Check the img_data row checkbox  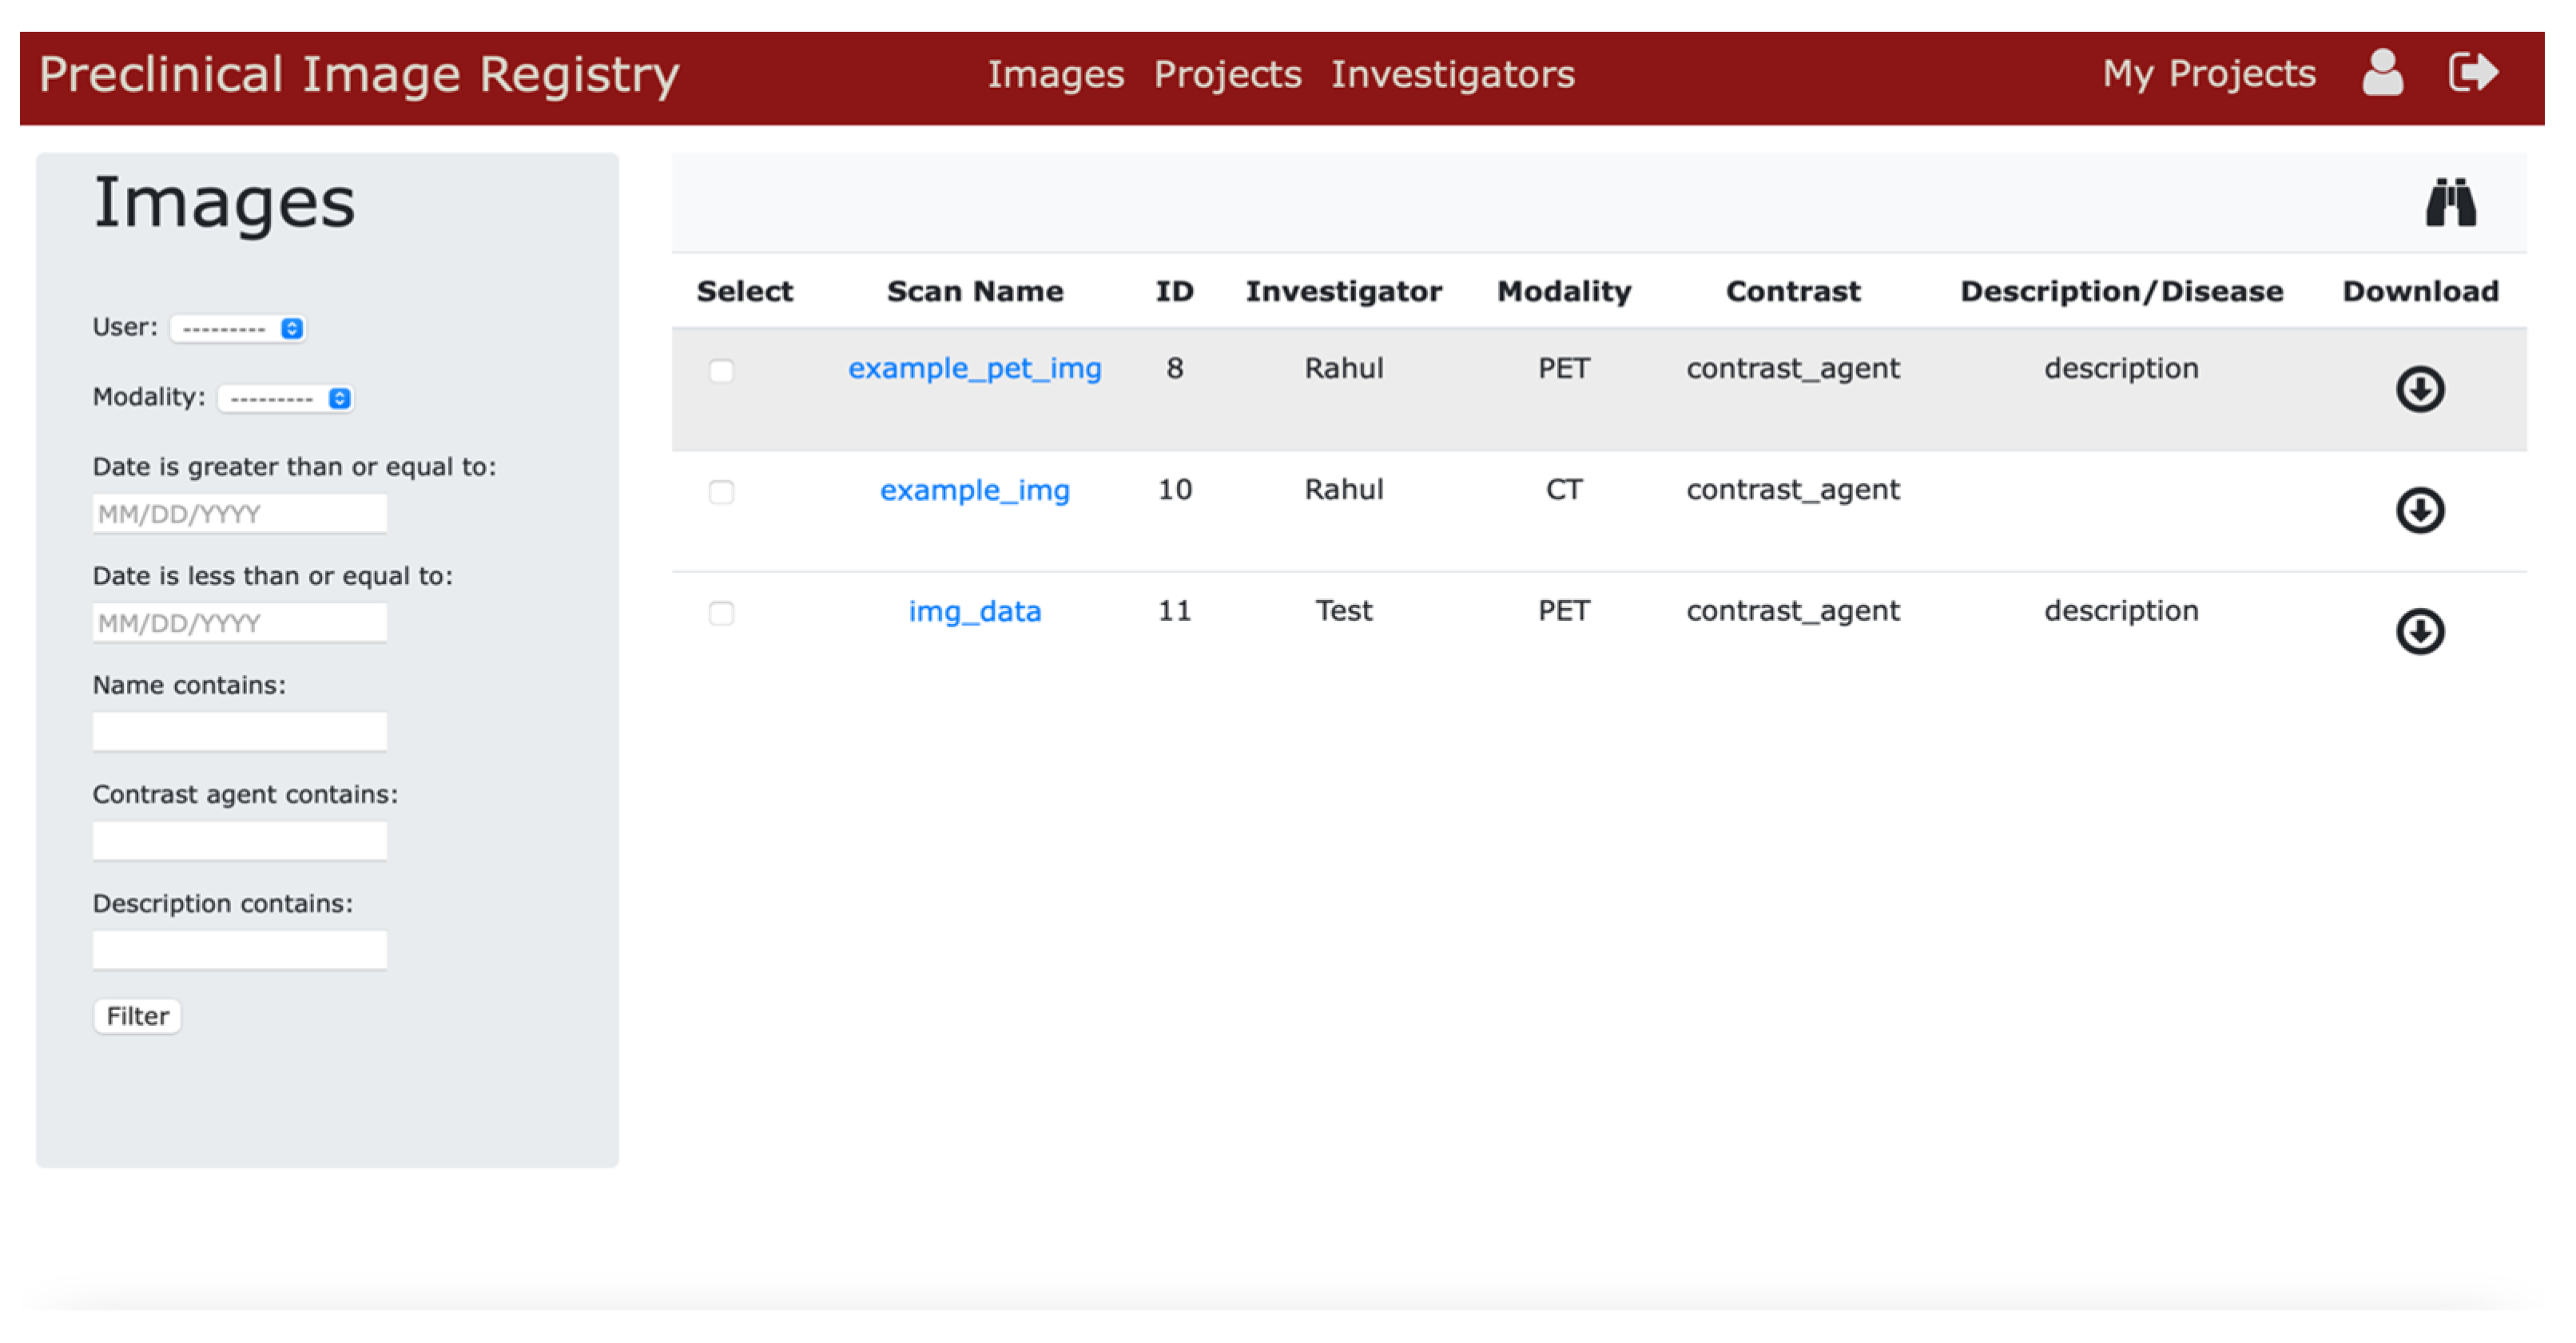pos(721,613)
